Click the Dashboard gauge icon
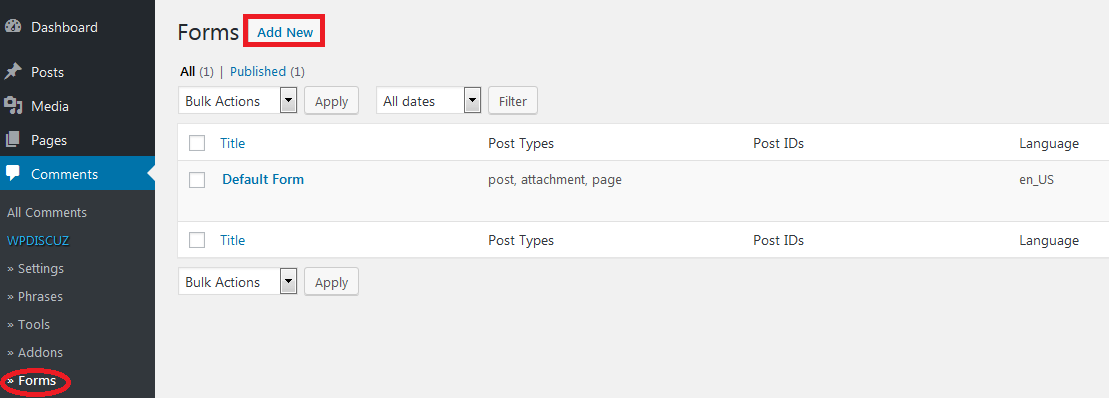This screenshot has height=398, width=1109. pyautogui.click(x=13, y=28)
